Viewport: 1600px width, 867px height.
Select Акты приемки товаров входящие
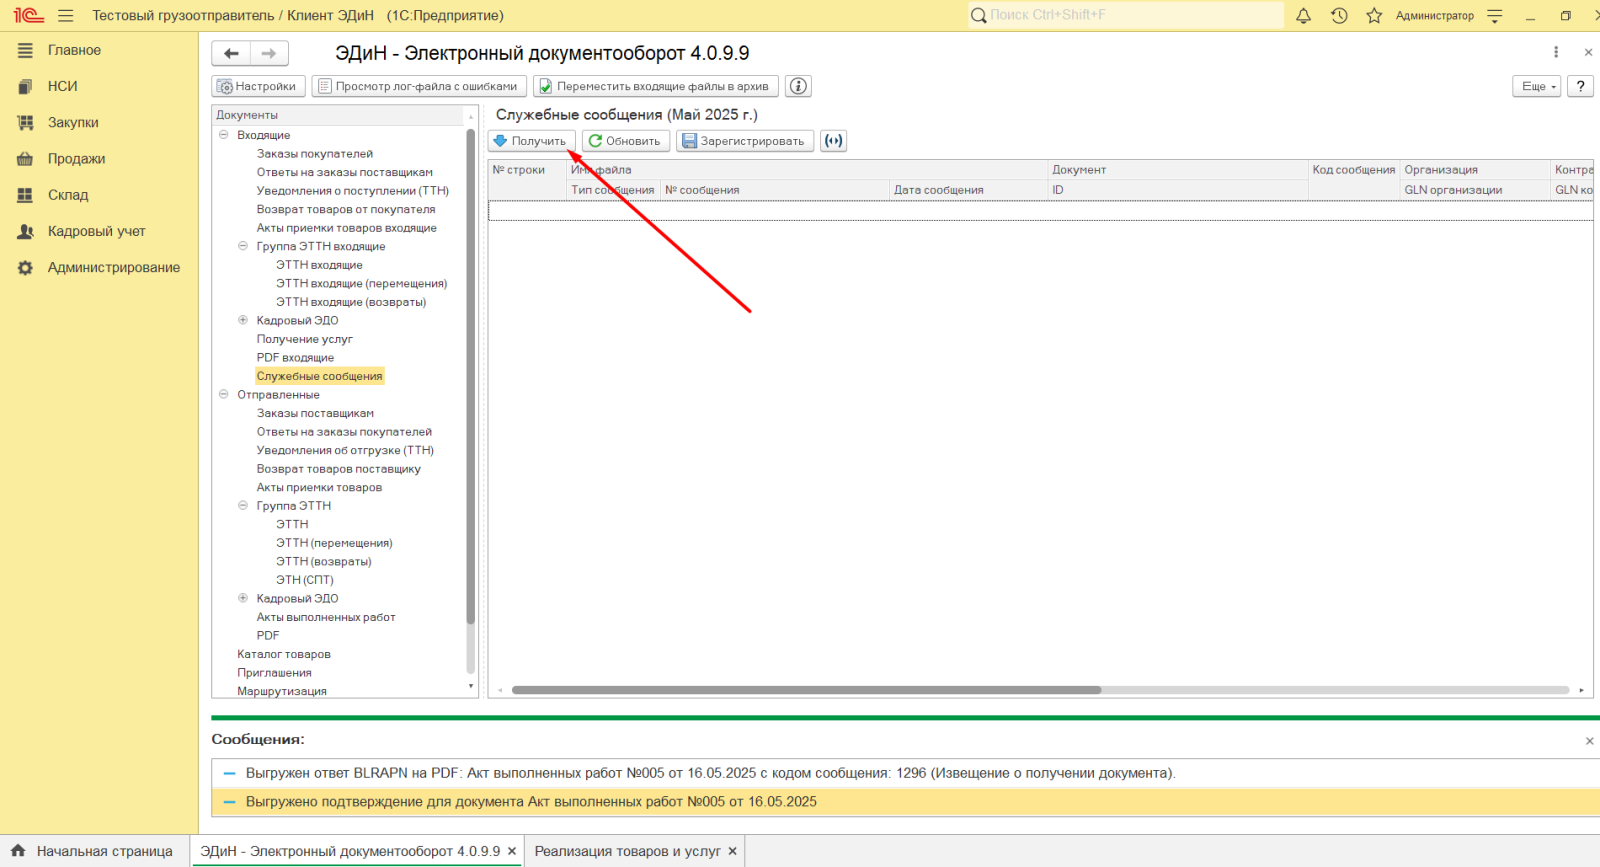[346, 228]
